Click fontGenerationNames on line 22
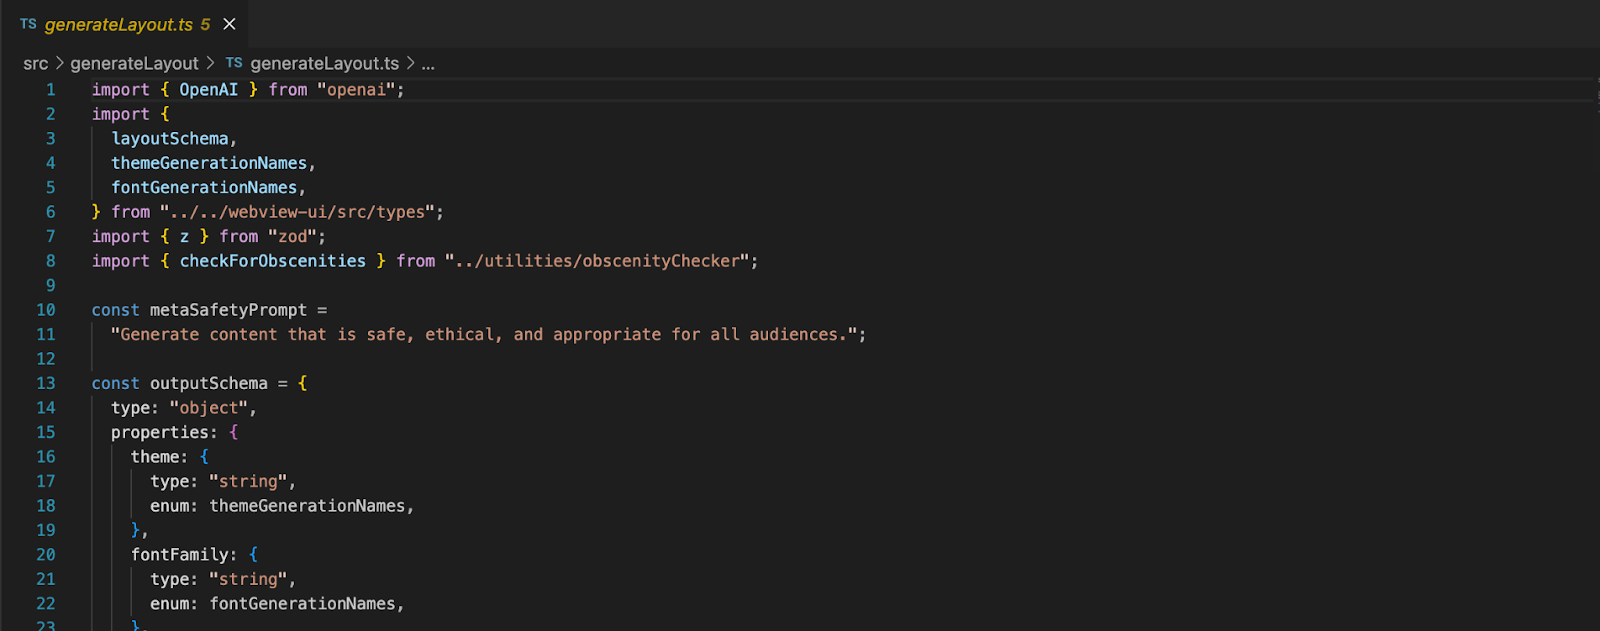1600x631 pixels. (302, 604)
